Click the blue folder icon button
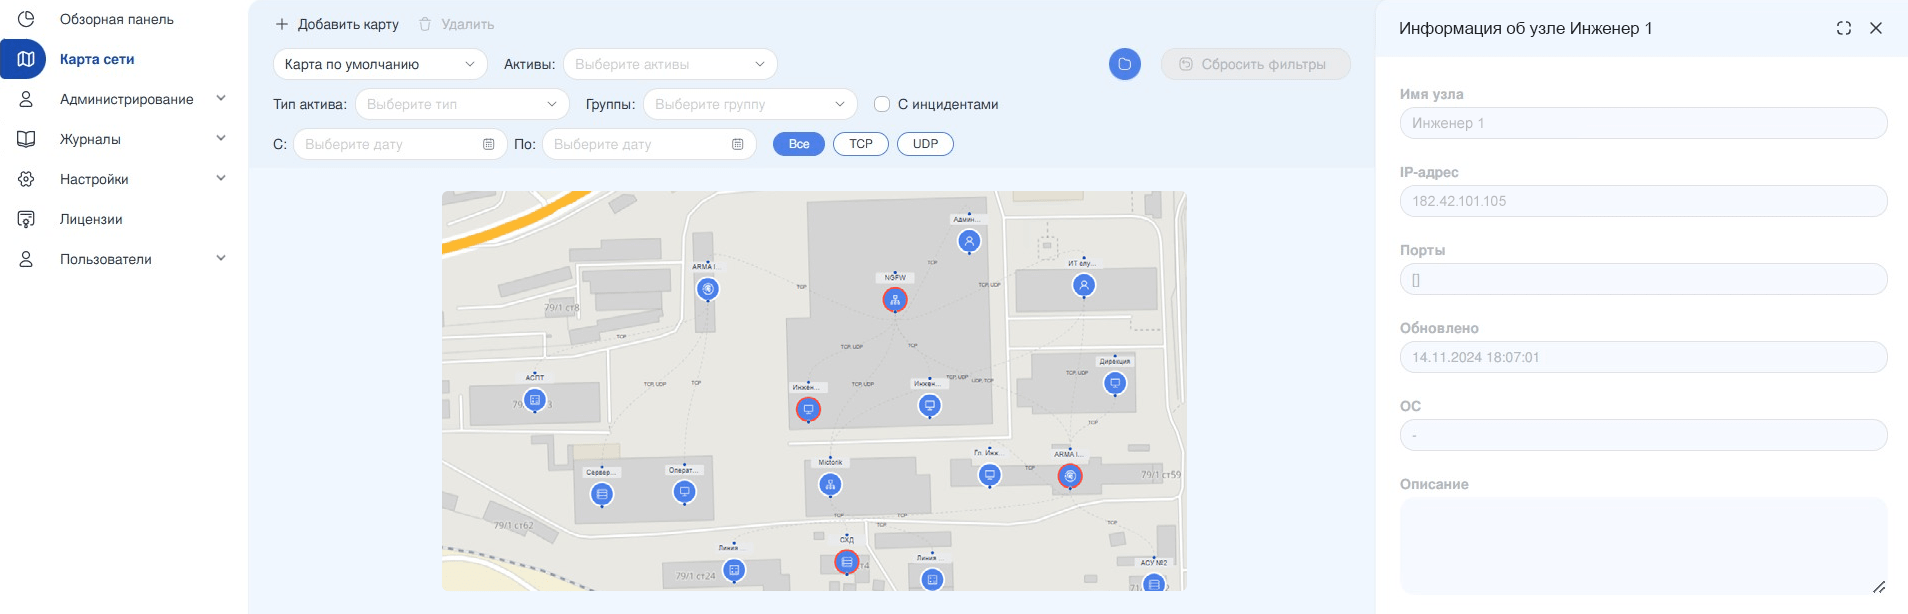 [x=1125, y=64]
